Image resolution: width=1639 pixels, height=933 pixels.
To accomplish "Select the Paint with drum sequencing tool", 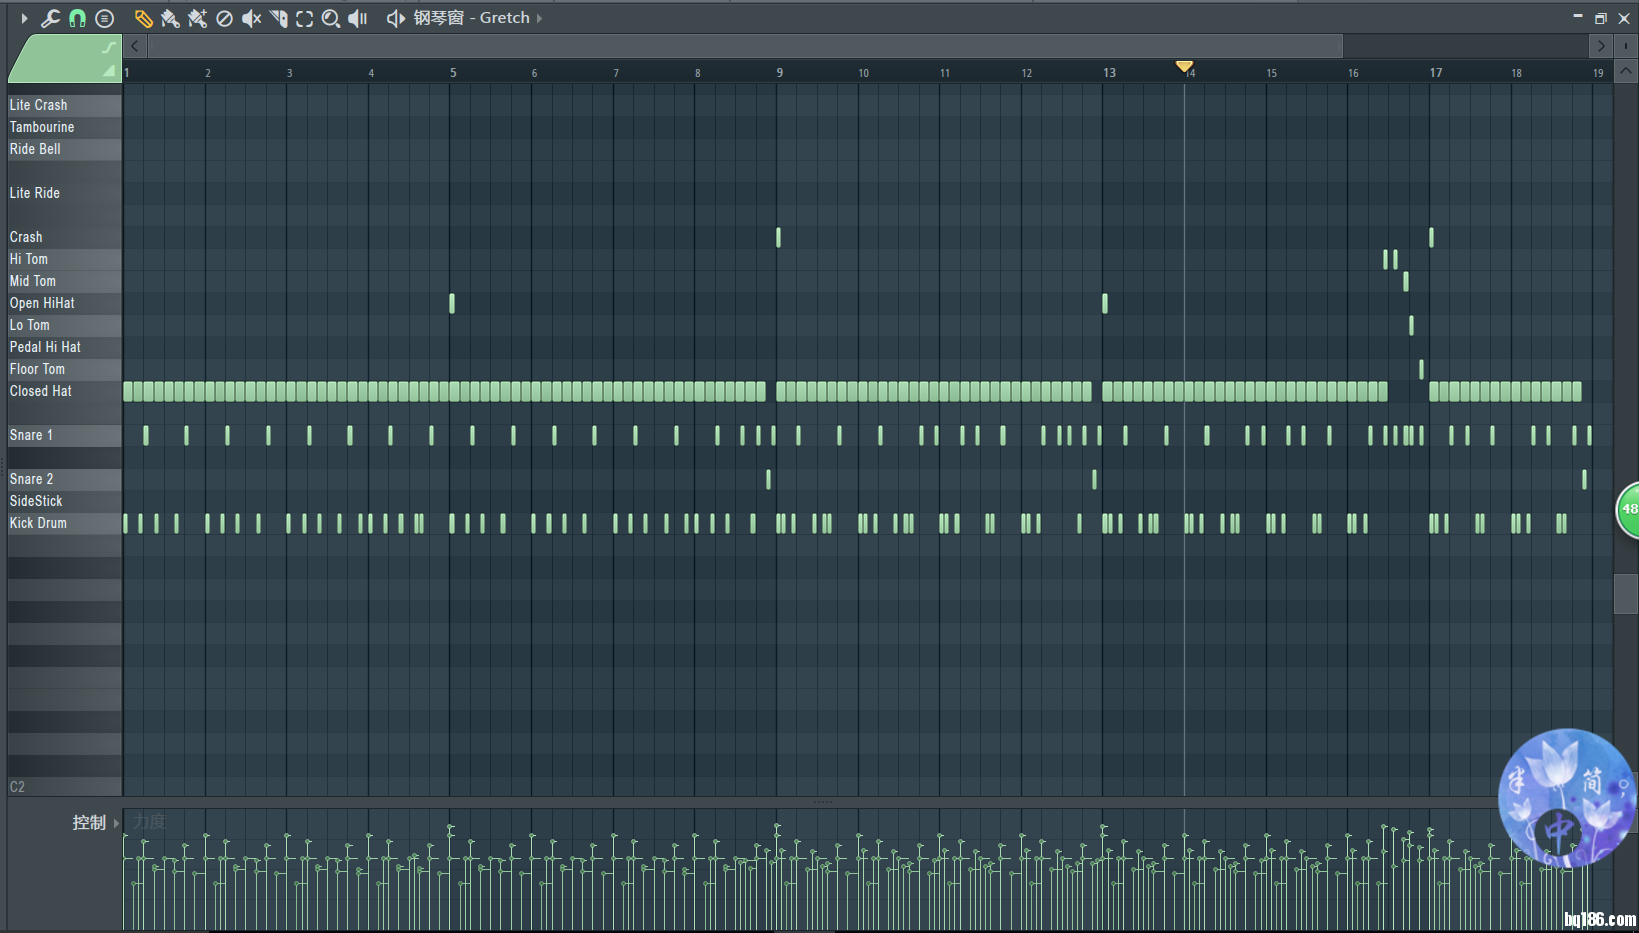I will coord(197,18).
